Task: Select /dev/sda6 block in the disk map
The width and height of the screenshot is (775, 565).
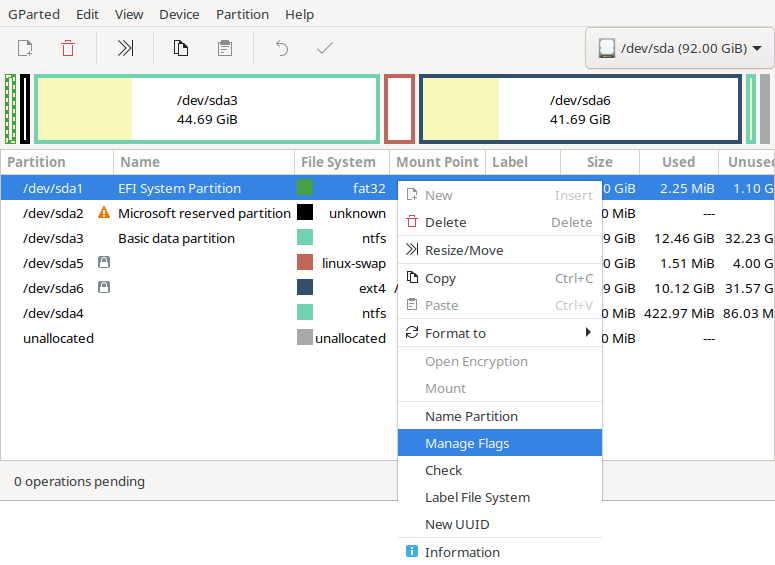Action: [580, 109]
